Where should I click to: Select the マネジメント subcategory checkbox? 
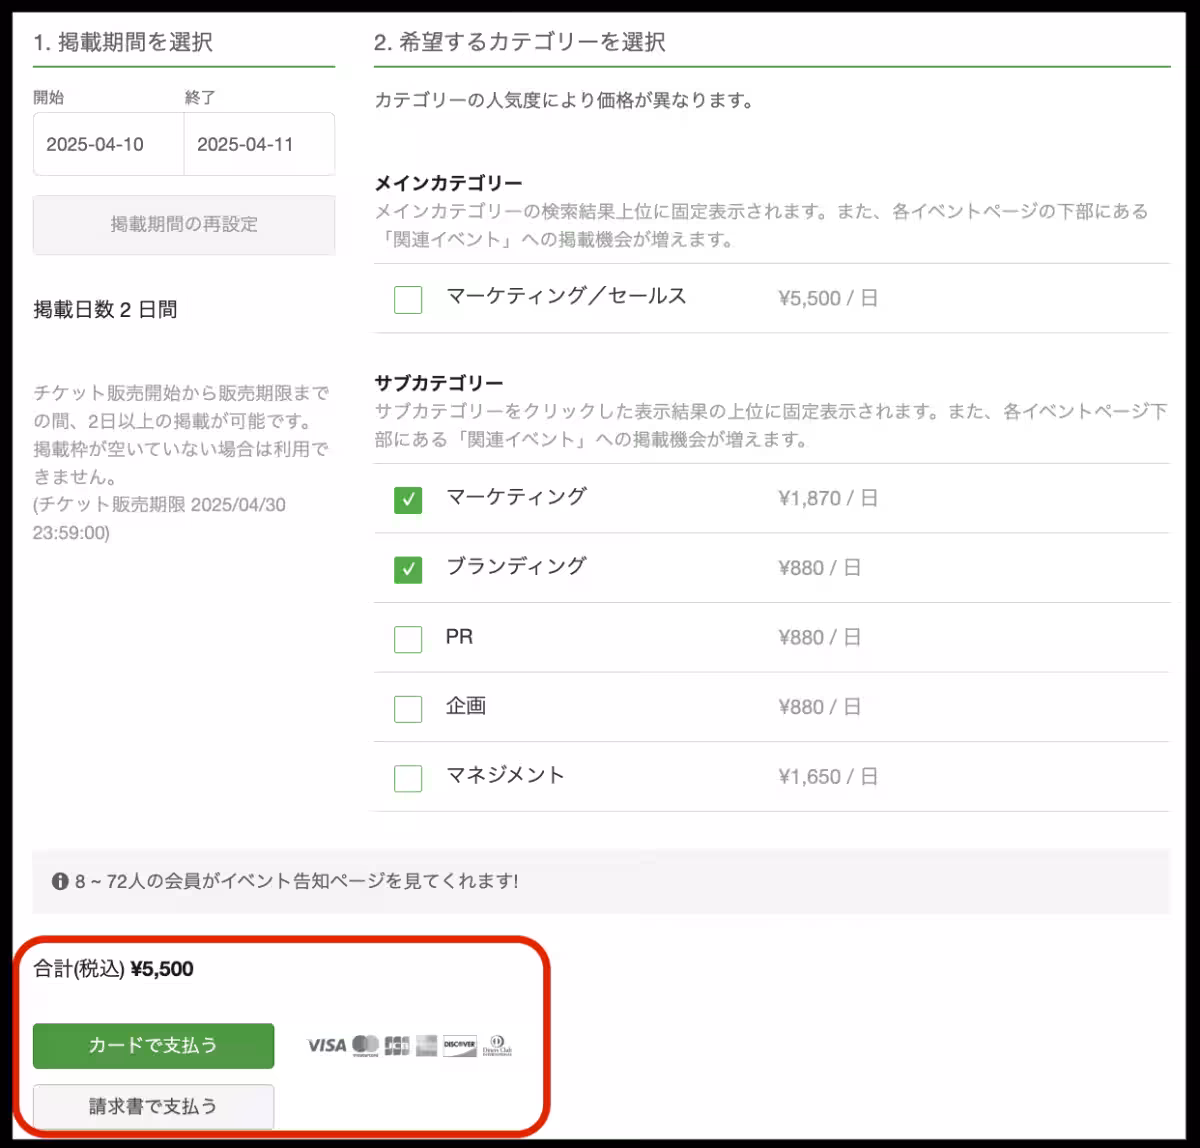408,777
